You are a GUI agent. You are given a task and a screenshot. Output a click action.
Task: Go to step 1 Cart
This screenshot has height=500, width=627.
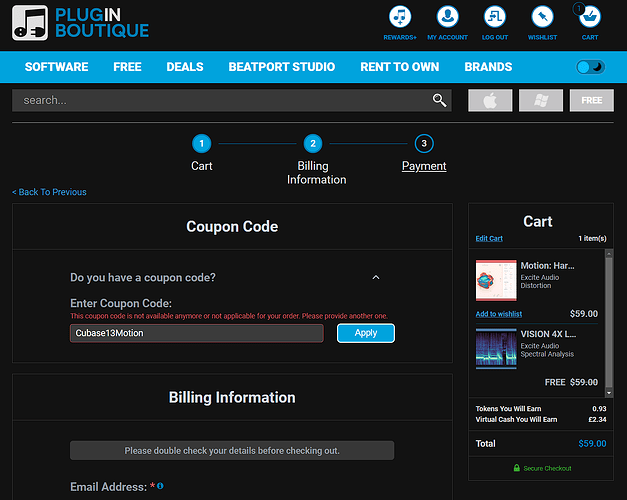[202, 144]
